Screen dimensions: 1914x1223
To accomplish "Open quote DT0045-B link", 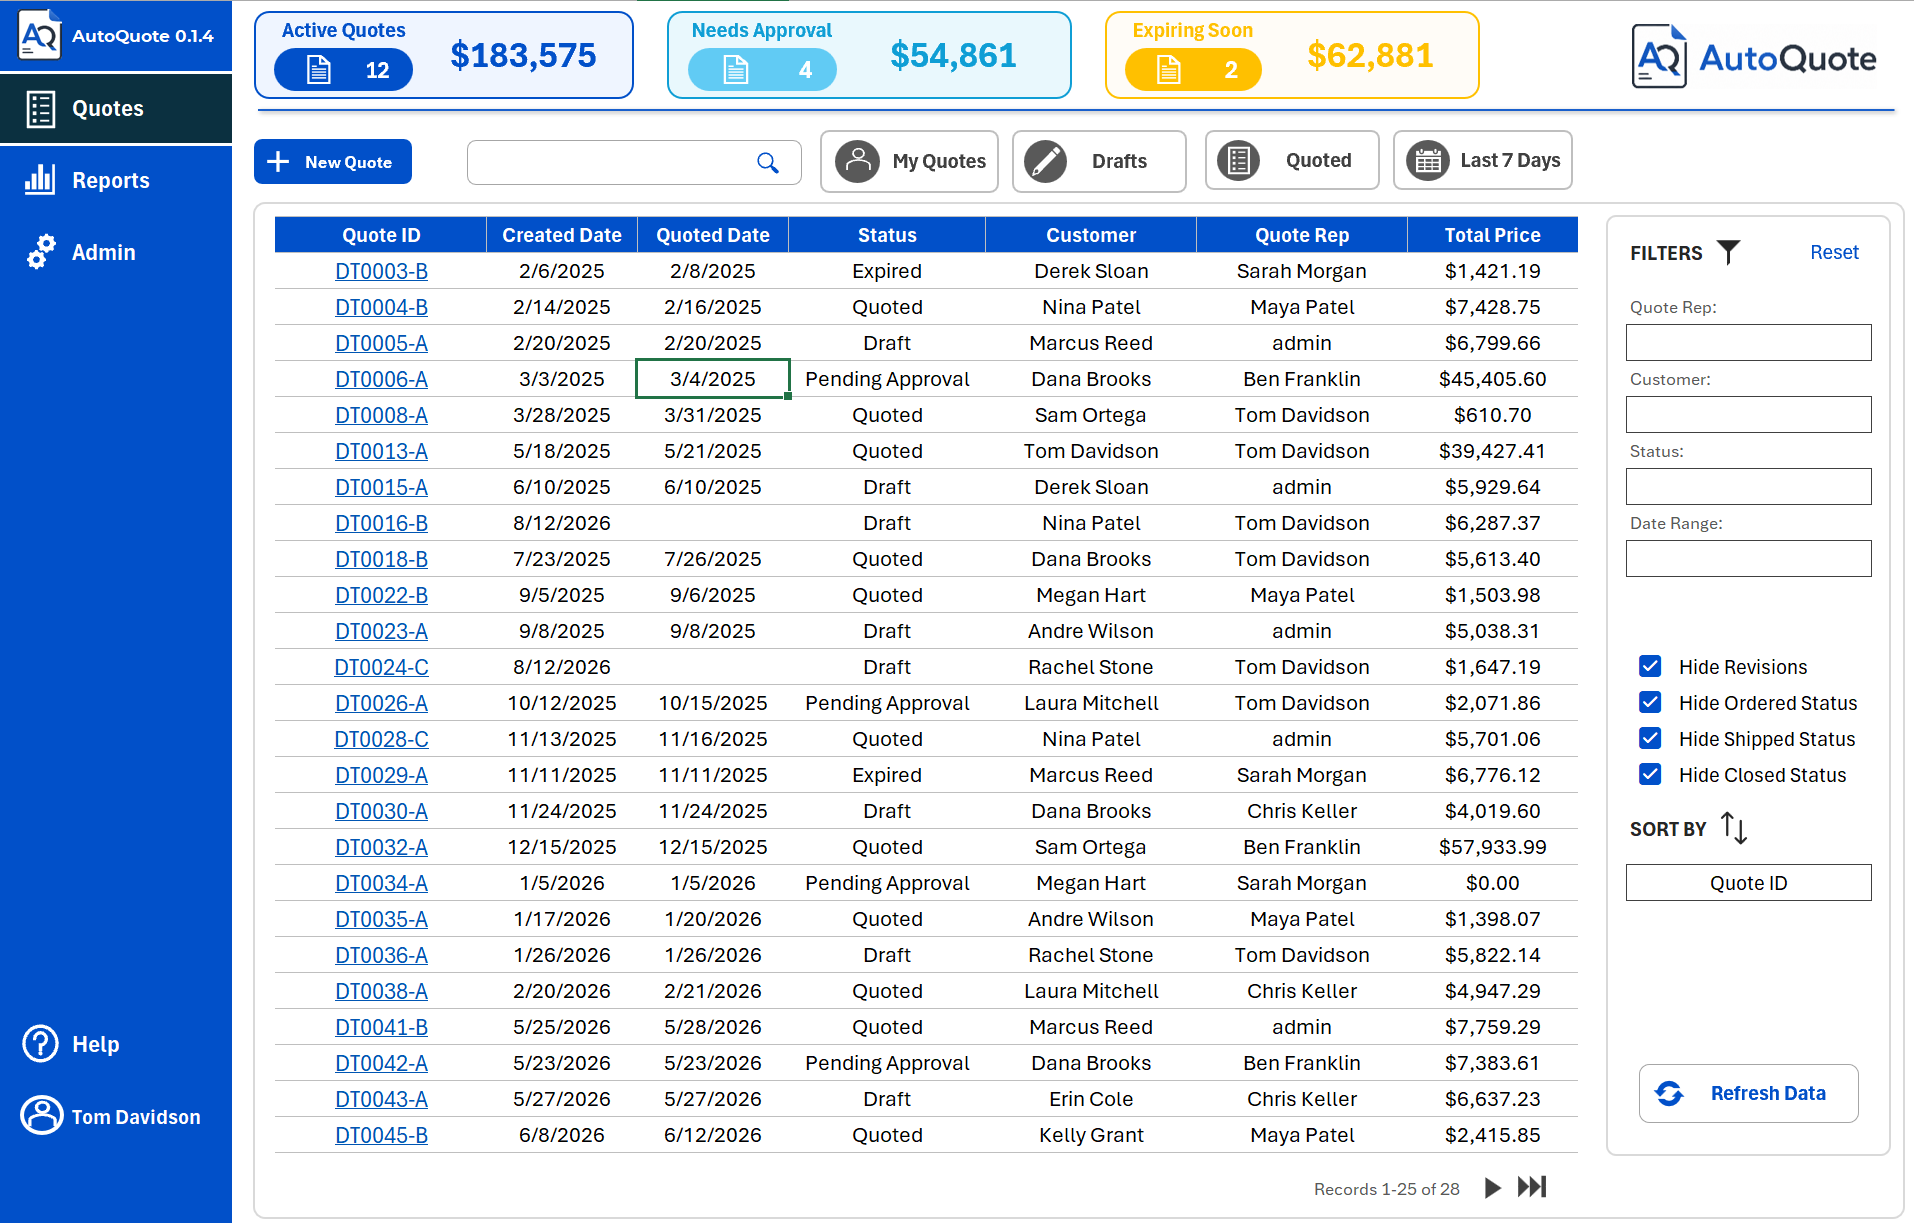I will click(x=381, y=1135).
